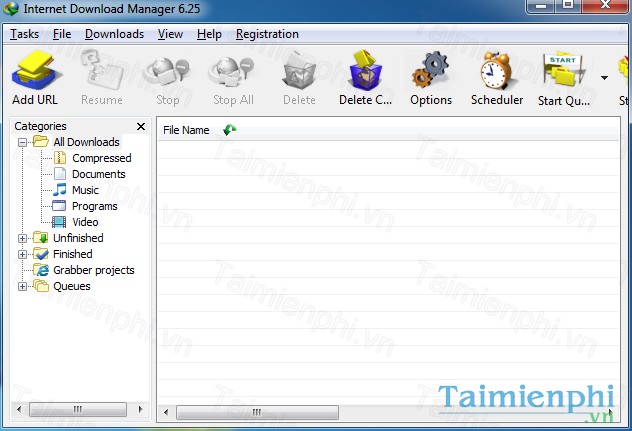Click the Stop toolbar icon

pos(168,71)
